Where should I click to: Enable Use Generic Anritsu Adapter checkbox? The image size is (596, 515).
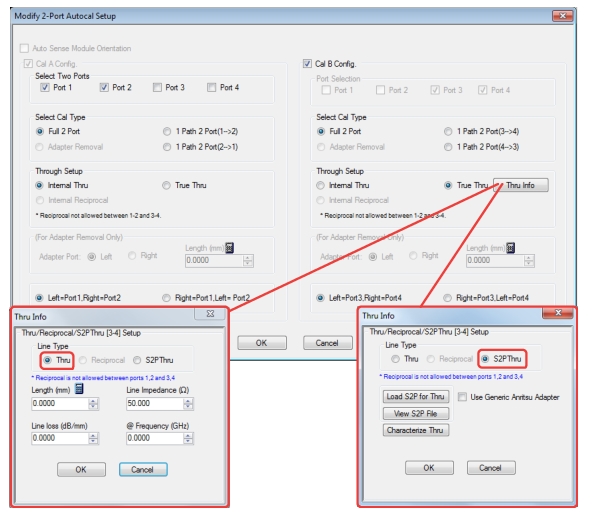click(462, 397)
